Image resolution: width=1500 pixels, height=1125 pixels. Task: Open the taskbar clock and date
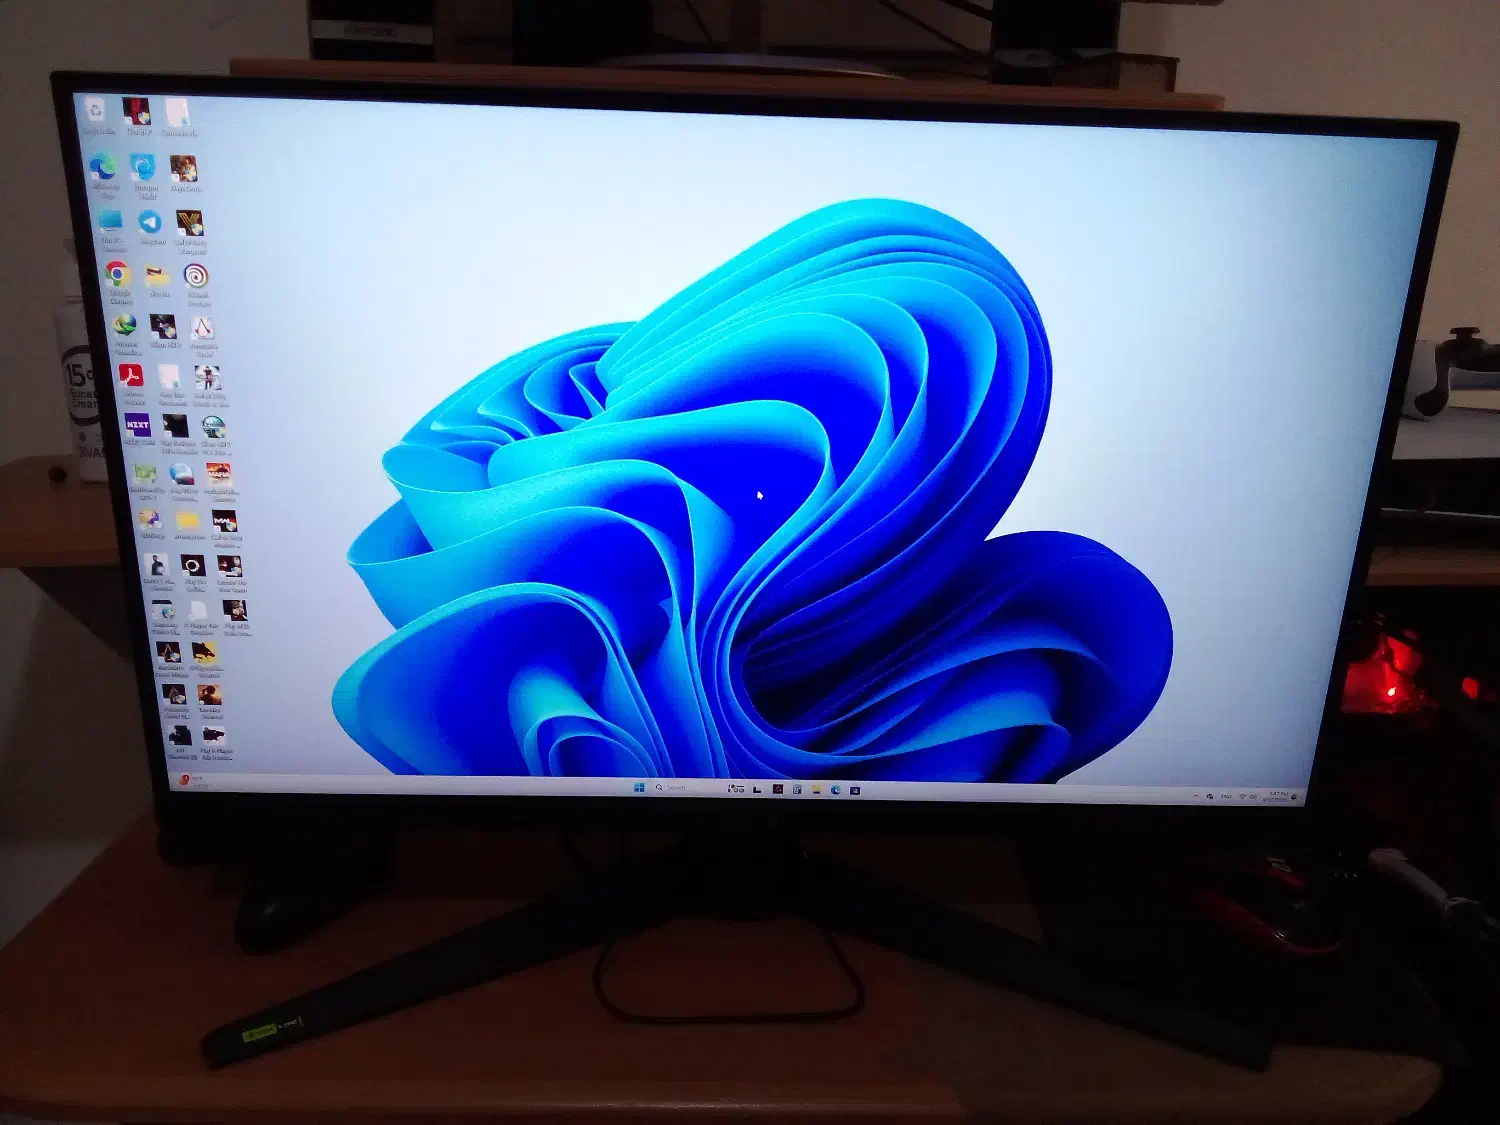[1277, 797]
